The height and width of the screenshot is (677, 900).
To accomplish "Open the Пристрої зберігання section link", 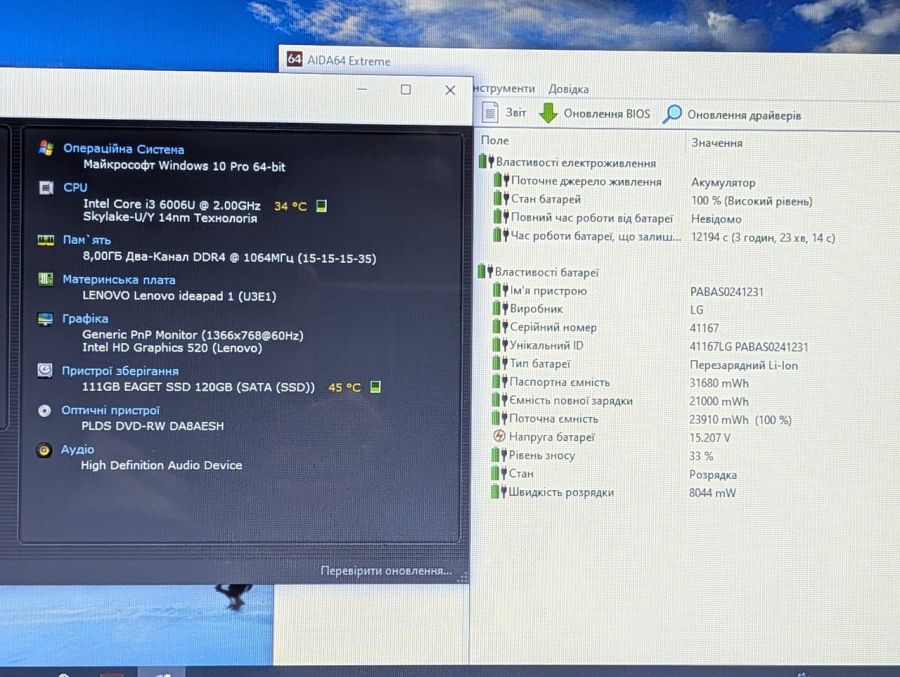I will [120, 371].
